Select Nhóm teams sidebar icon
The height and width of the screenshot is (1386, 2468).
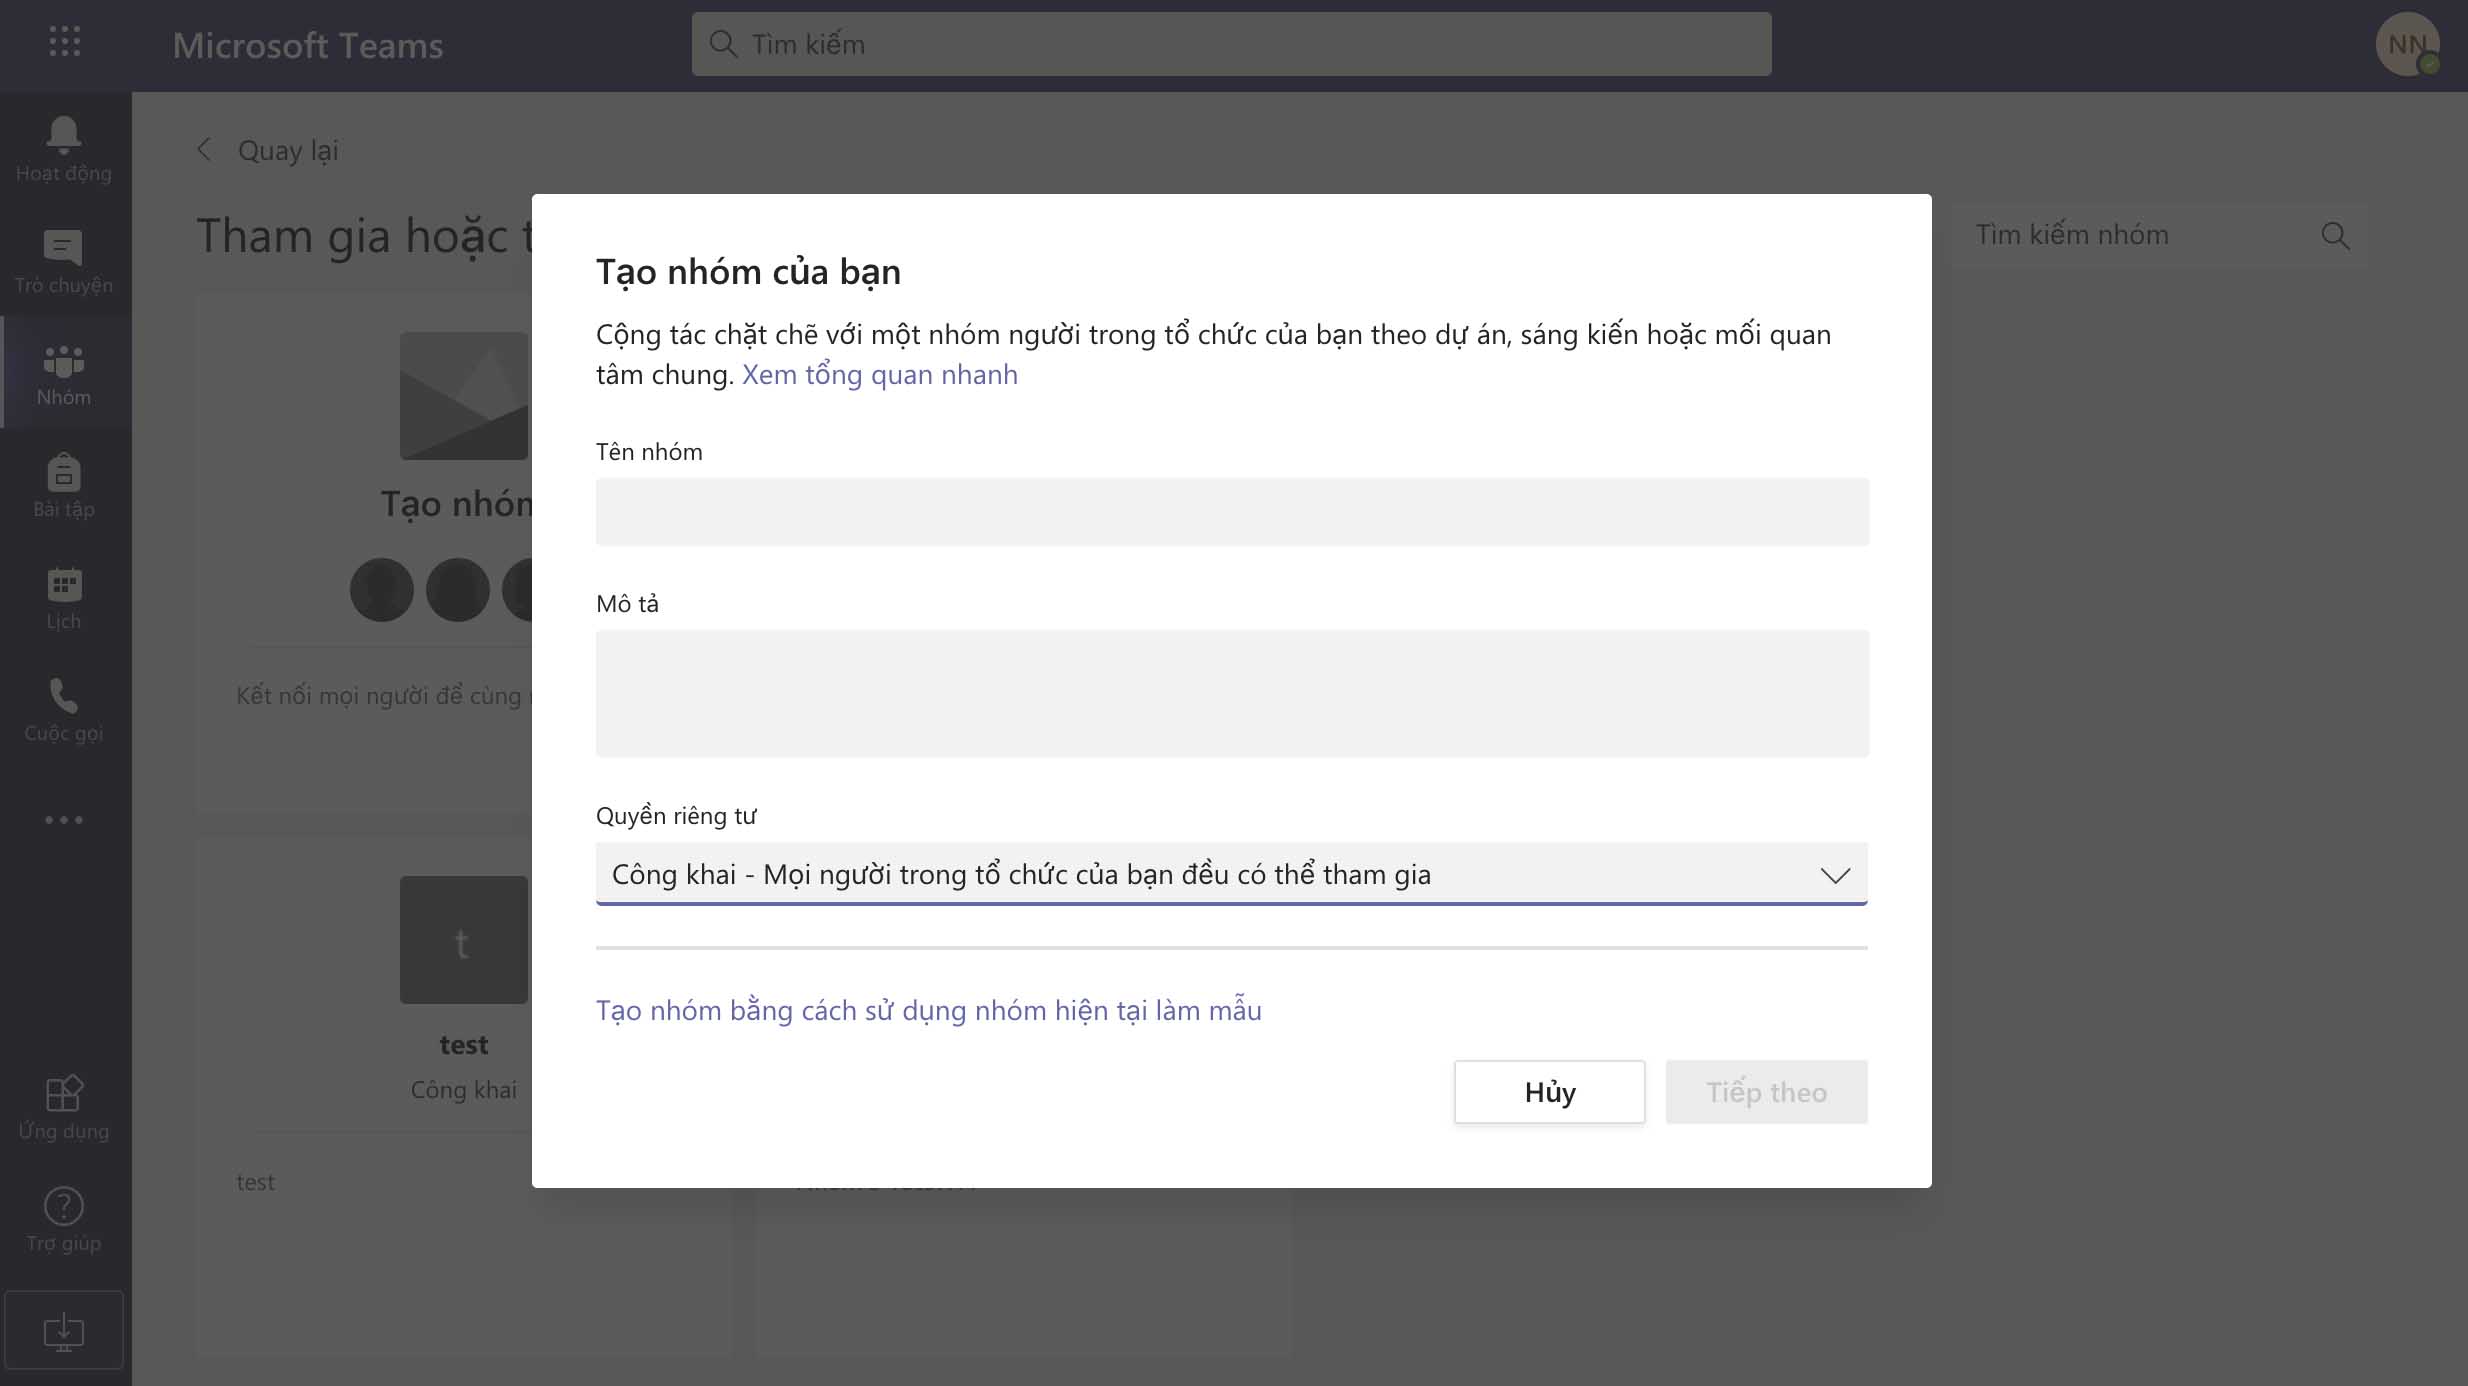[x=64, y=373]
